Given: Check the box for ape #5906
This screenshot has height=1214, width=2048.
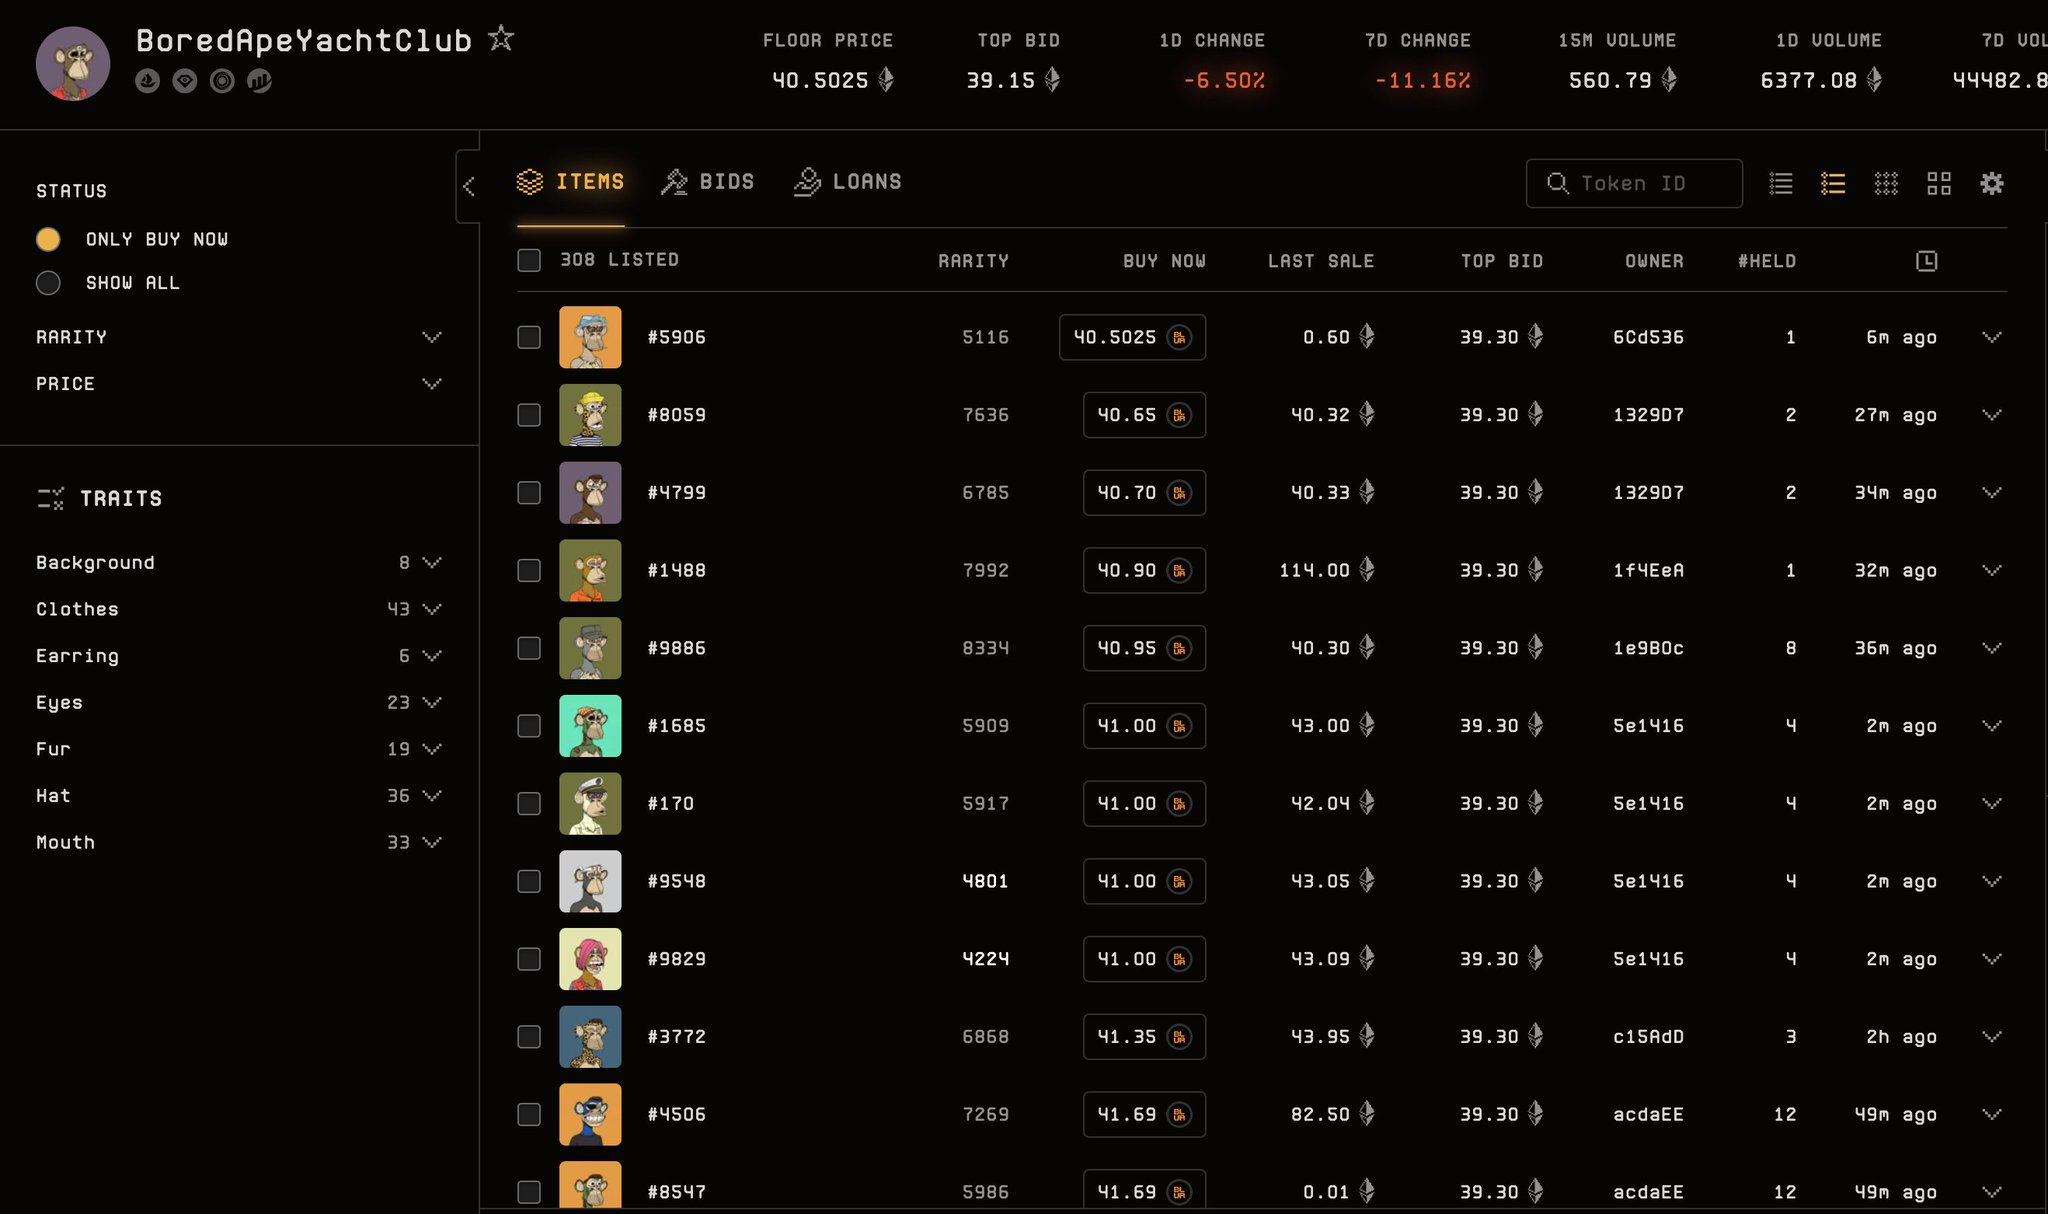Looking at the screenshot, I should 529,337.
